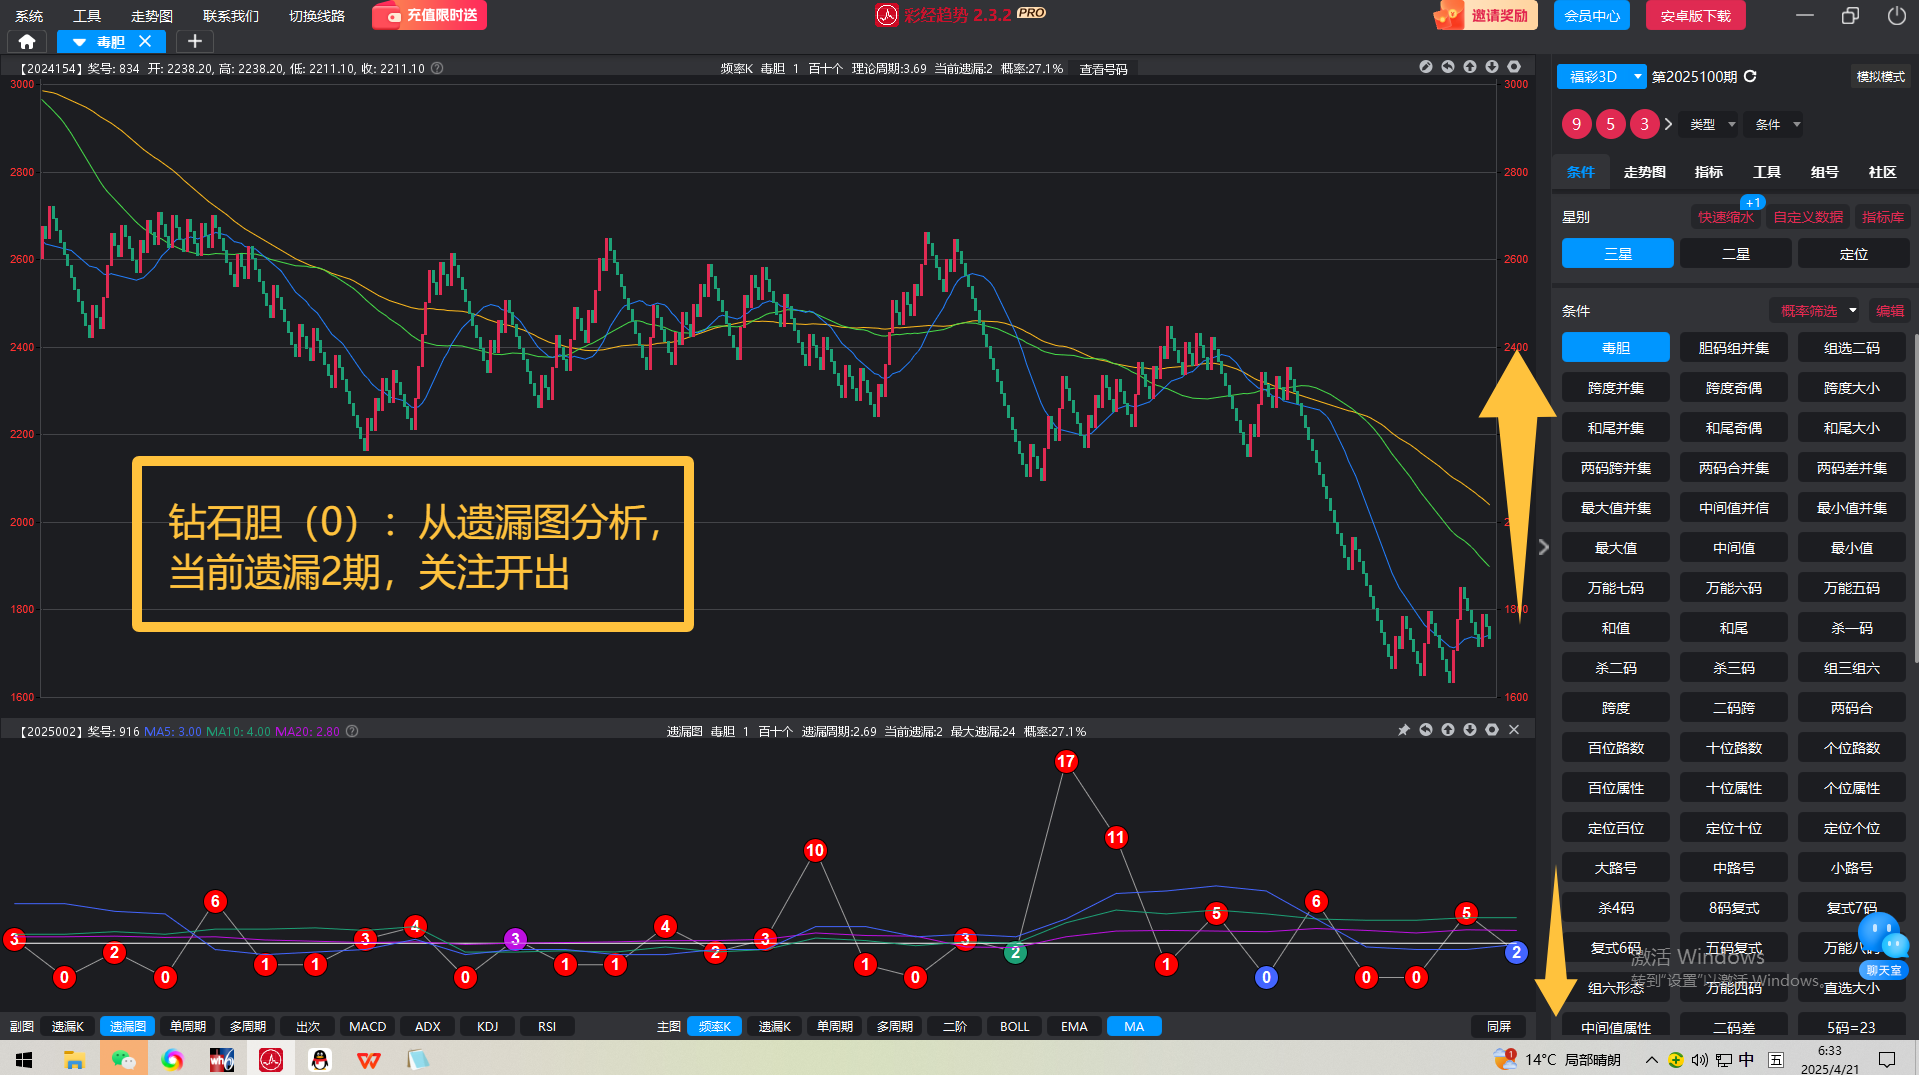Screen dimensions: 1919x1075
Task: Click the undo arrow icon on main chart
Action: [1448, 67]
